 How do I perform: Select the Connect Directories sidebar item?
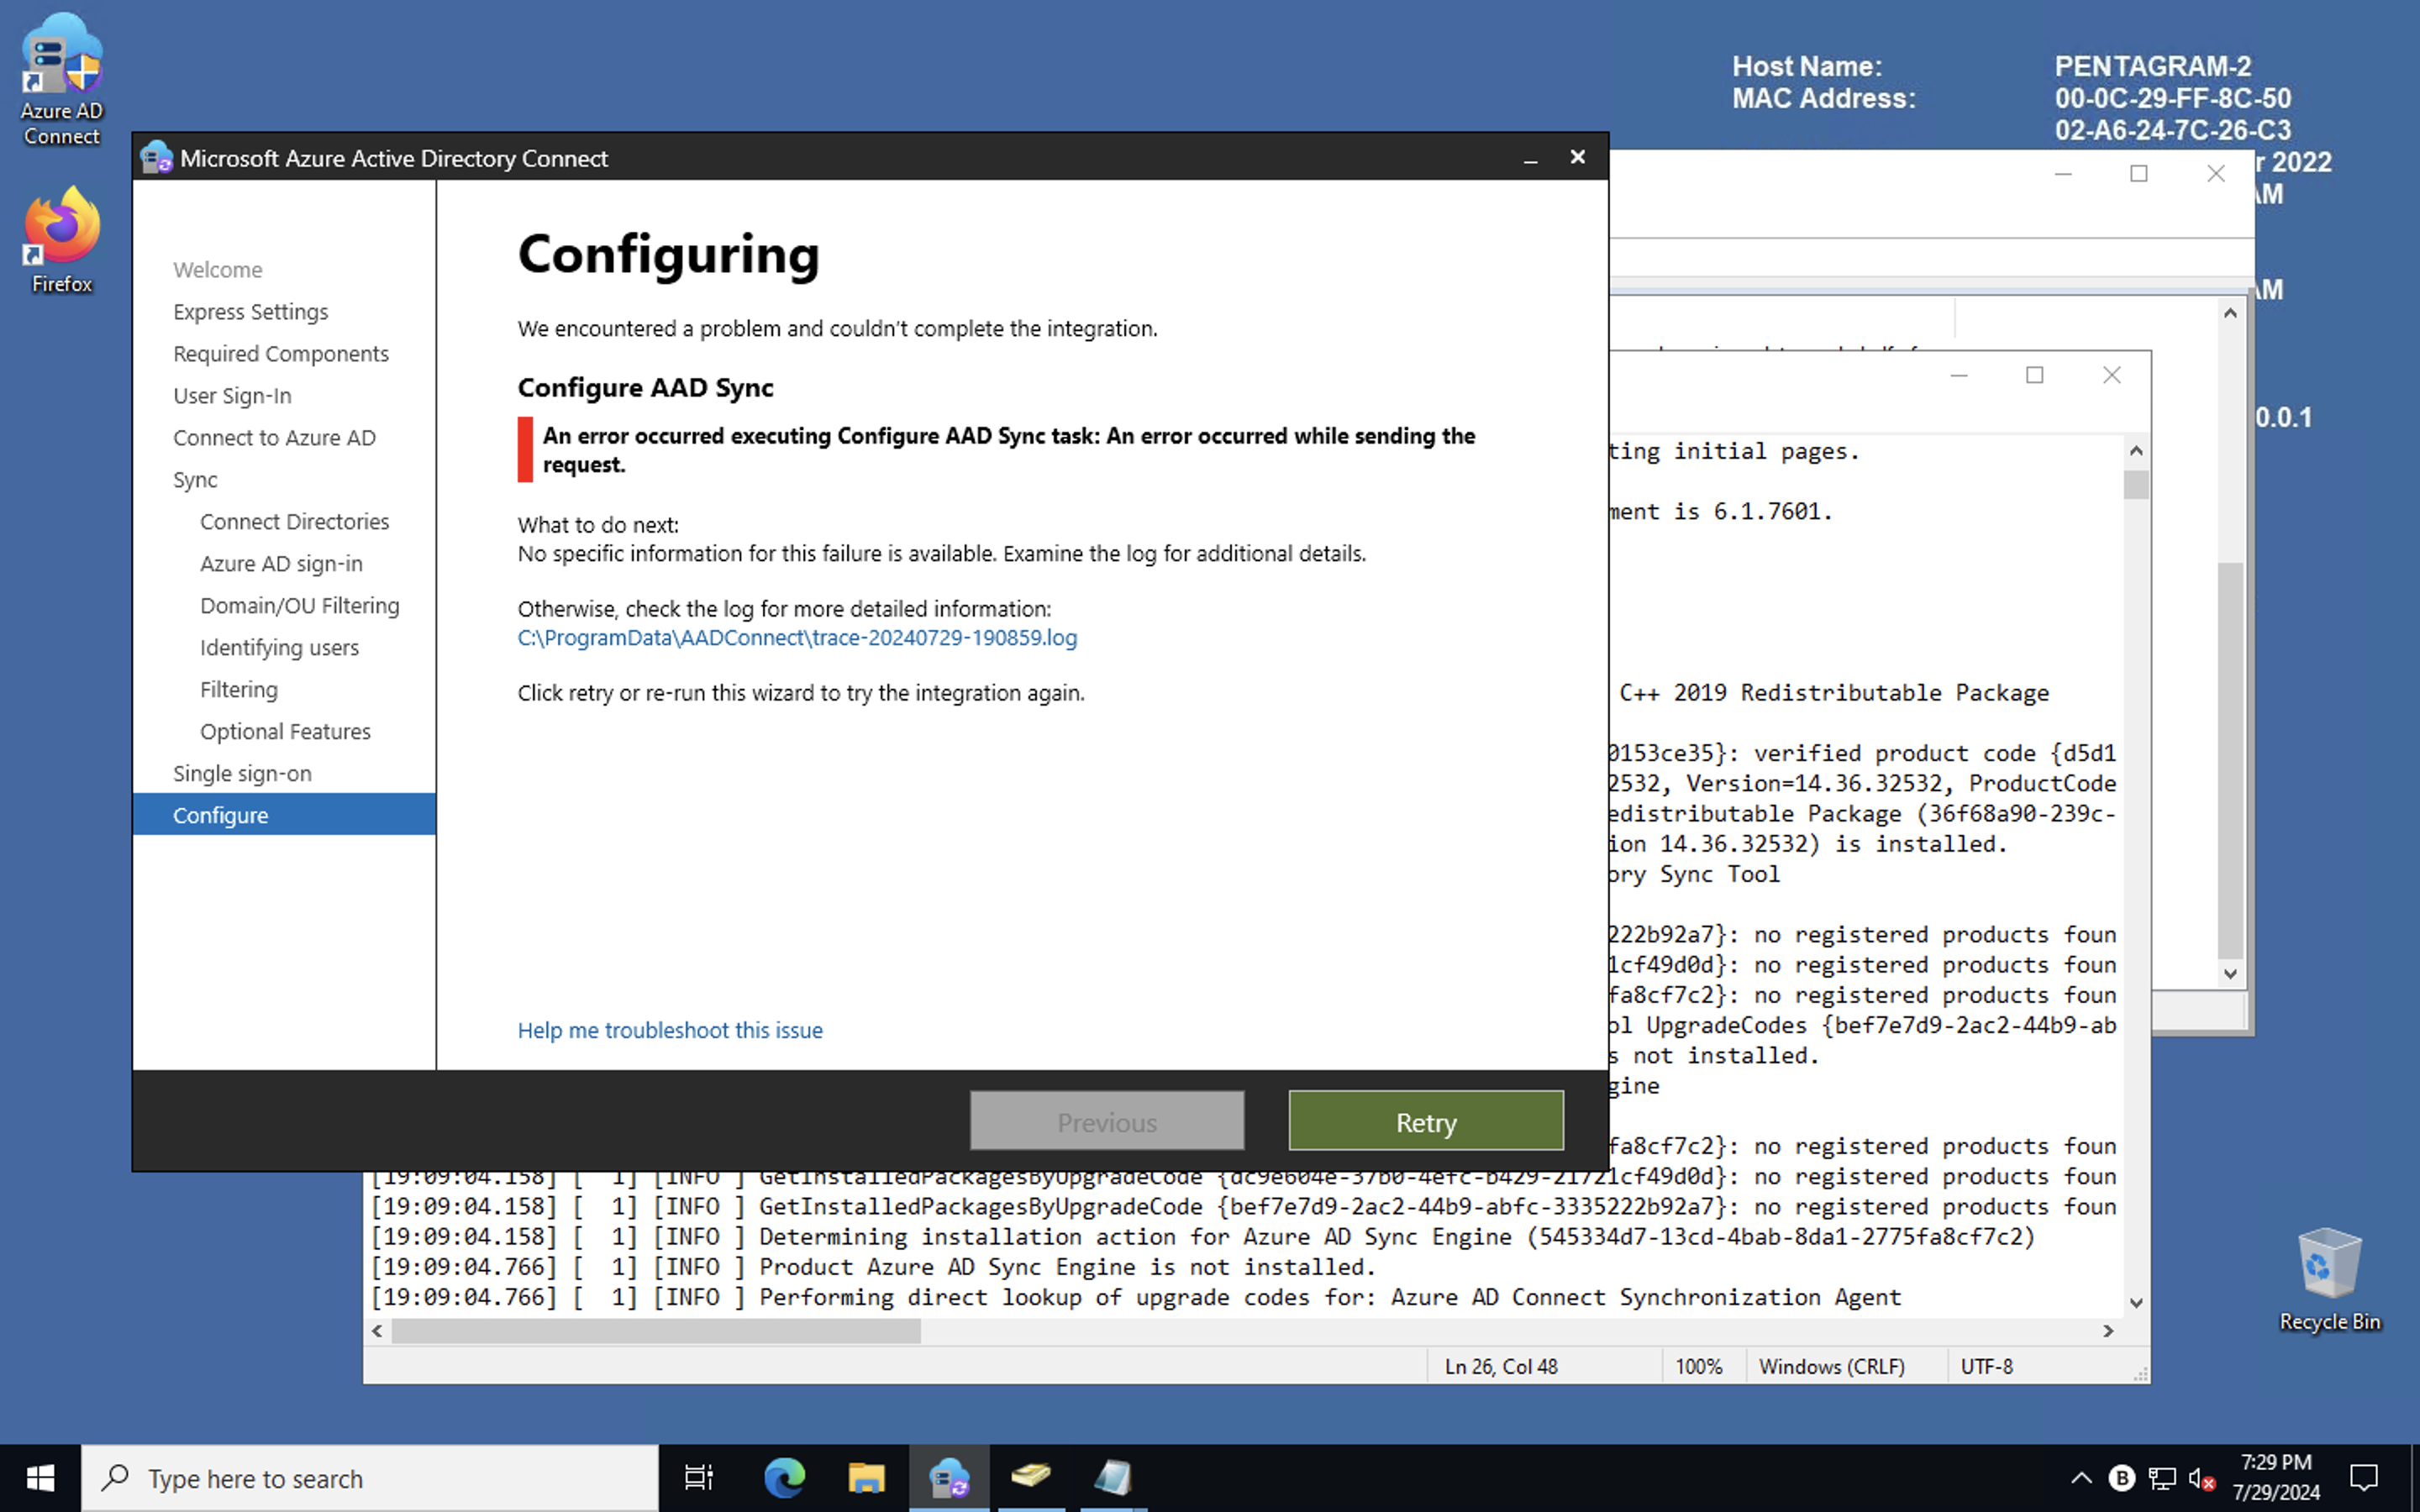[x=296, y=519]
